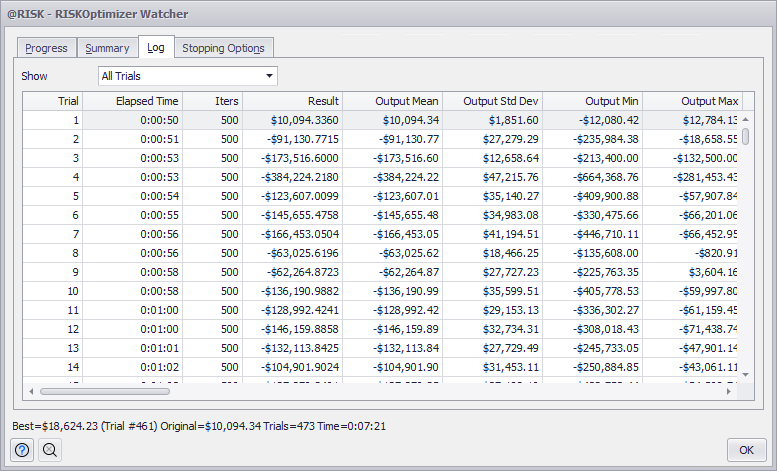Open the Show dropdown arrow
This screenshot has width=777, height=471.
[x=269, y=76]
